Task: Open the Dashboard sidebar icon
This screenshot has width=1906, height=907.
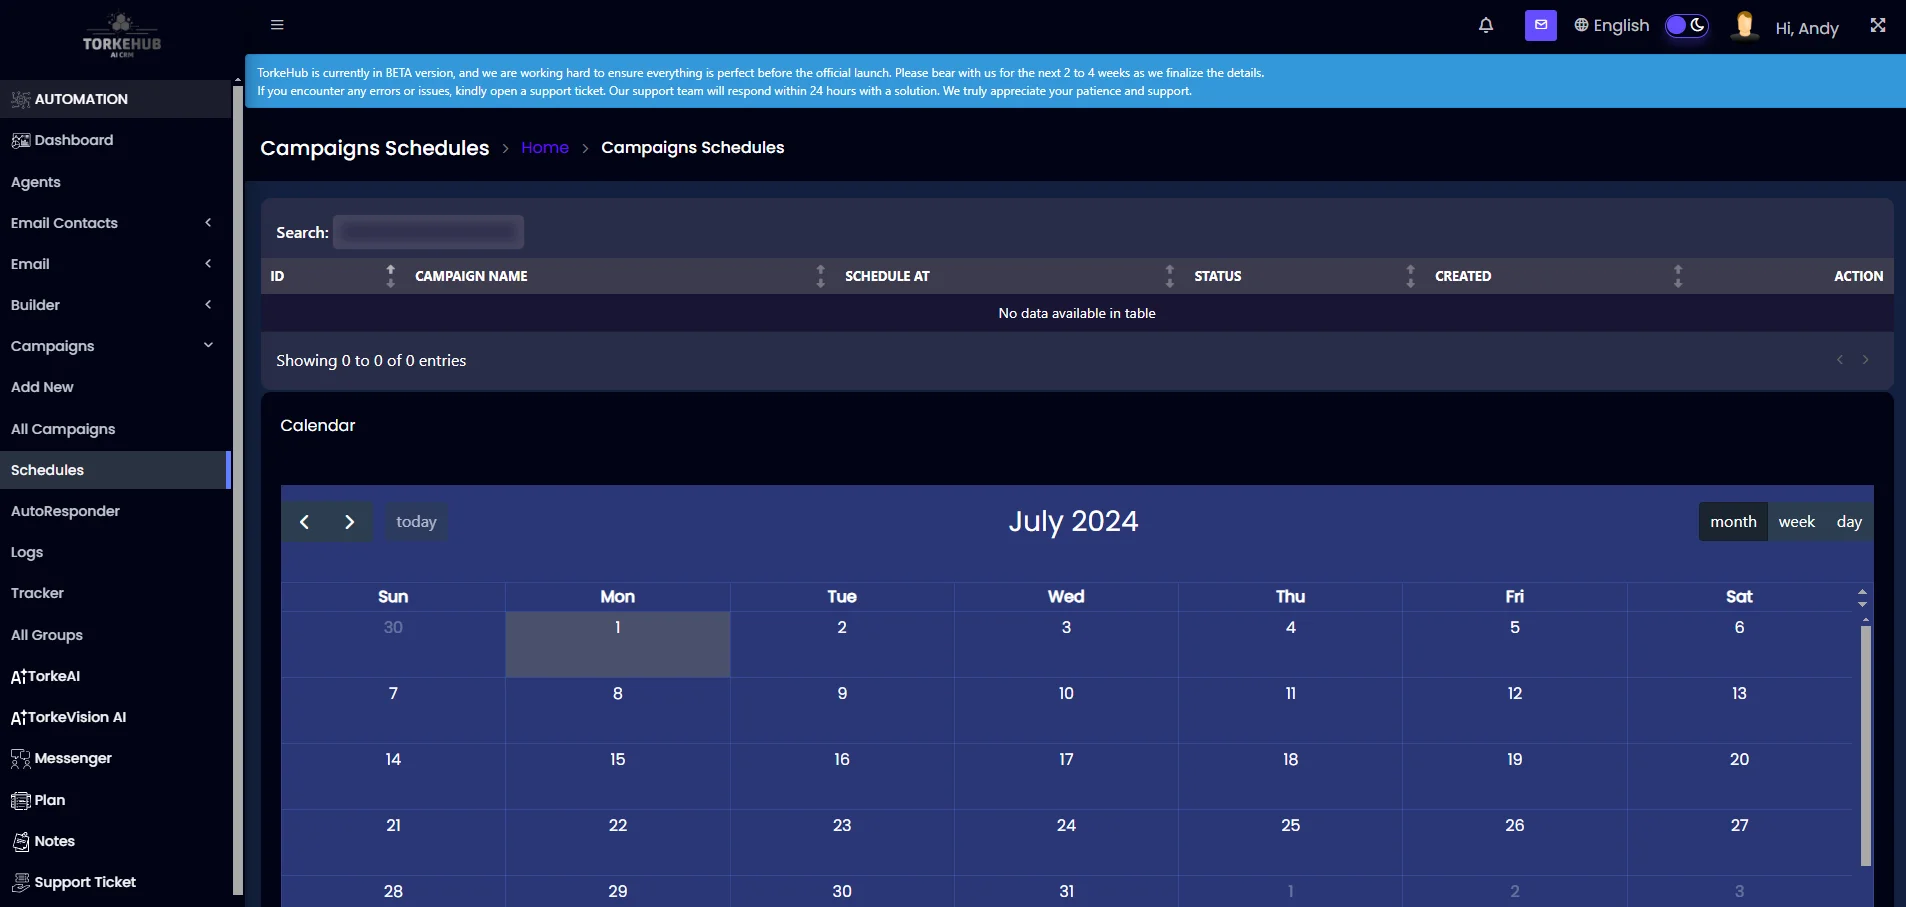Action: (x=19, y=140)
